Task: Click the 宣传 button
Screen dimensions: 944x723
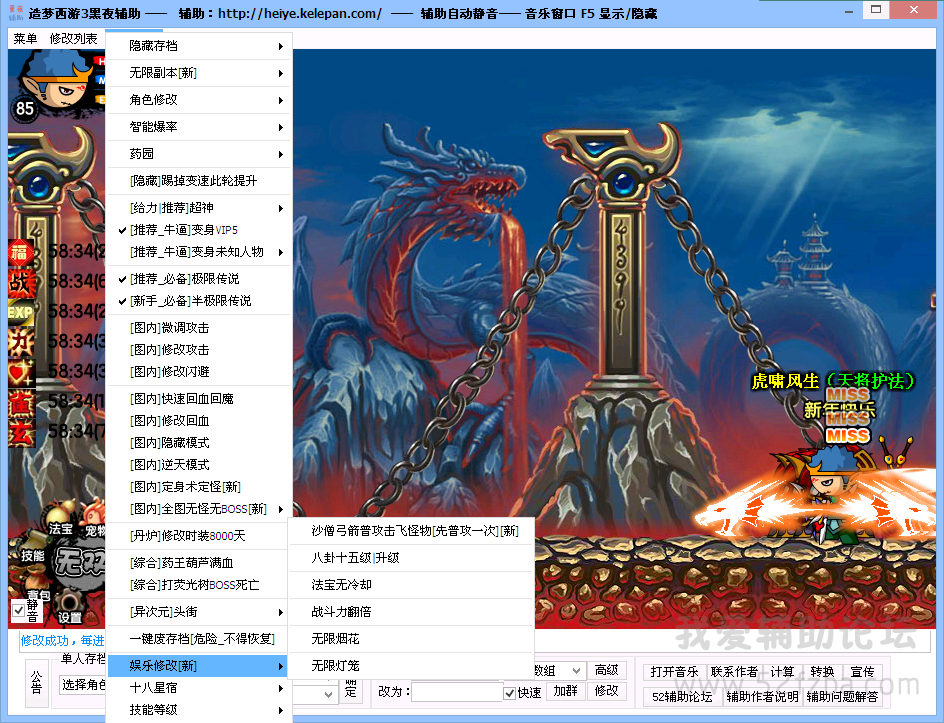Action: point(862,672)
